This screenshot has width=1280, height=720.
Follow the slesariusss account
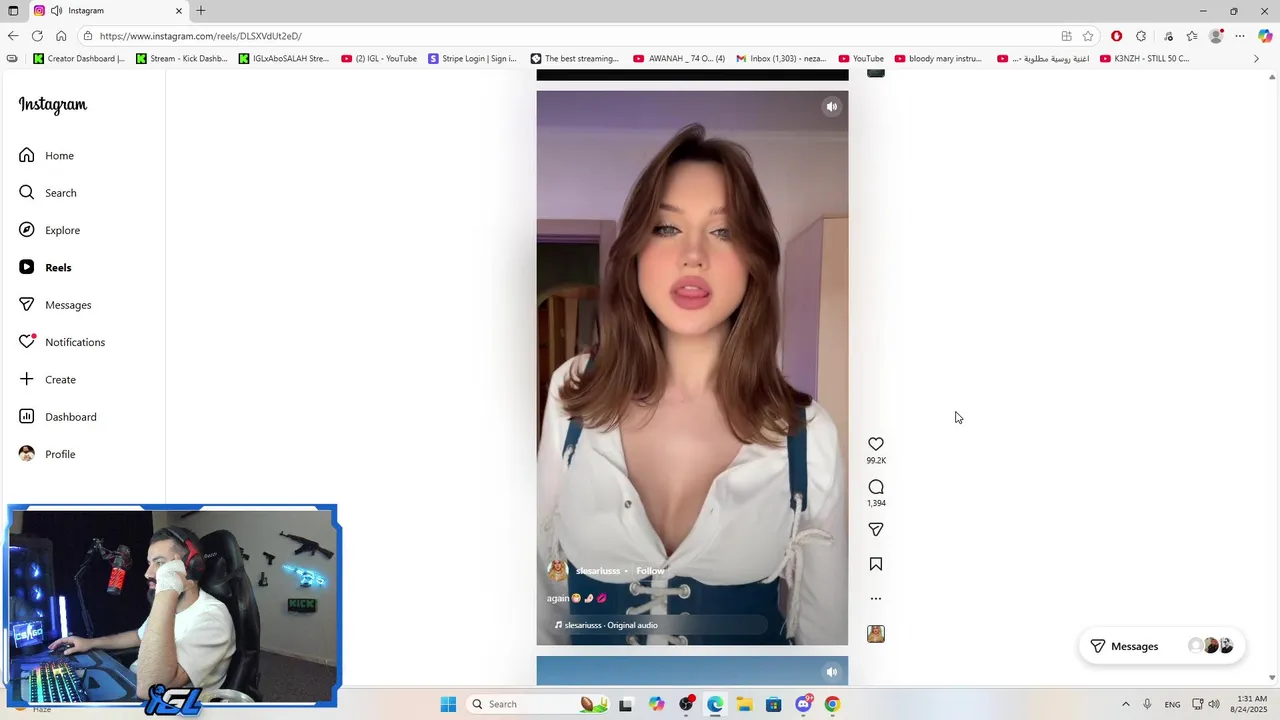(x=650, y=571)
